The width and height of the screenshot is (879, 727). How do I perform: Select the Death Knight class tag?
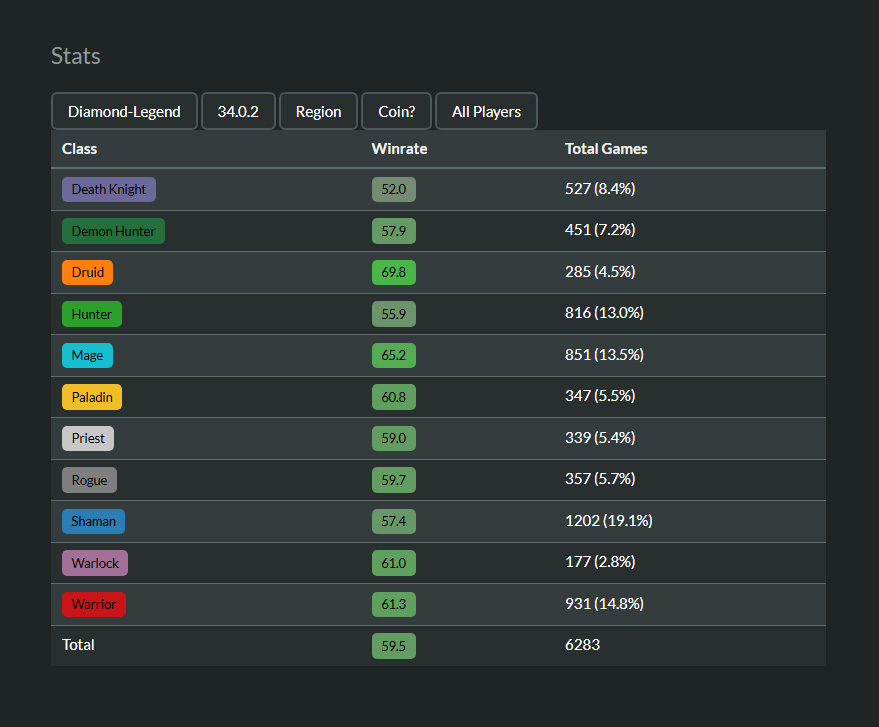[109, 190]
